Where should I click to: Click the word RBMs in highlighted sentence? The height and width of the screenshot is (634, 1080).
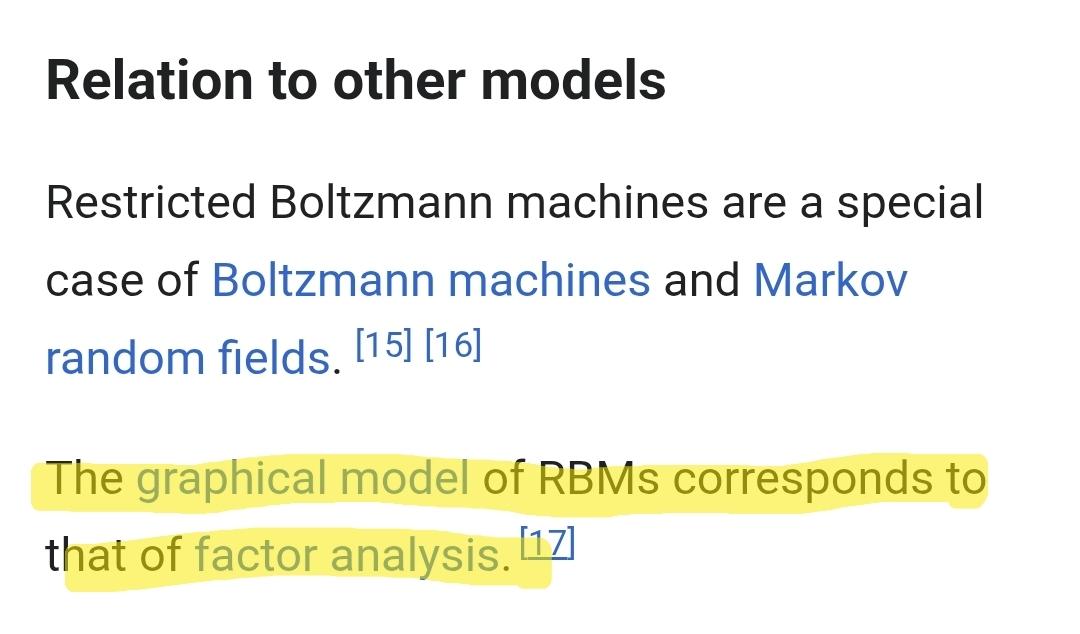[598, 478]
